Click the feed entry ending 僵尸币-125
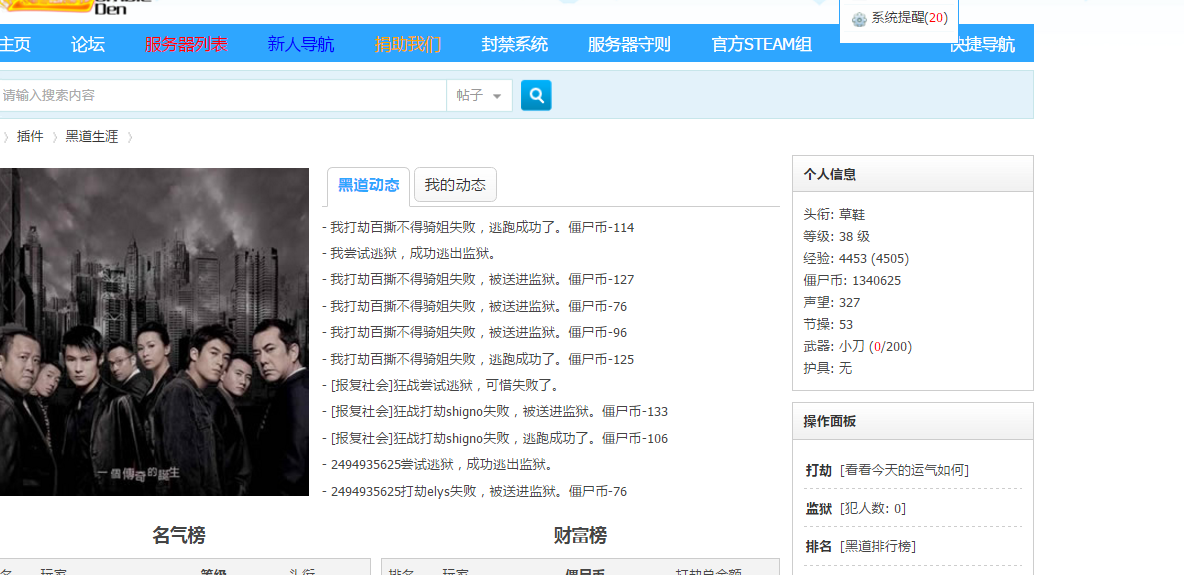 tap(478, 359)
